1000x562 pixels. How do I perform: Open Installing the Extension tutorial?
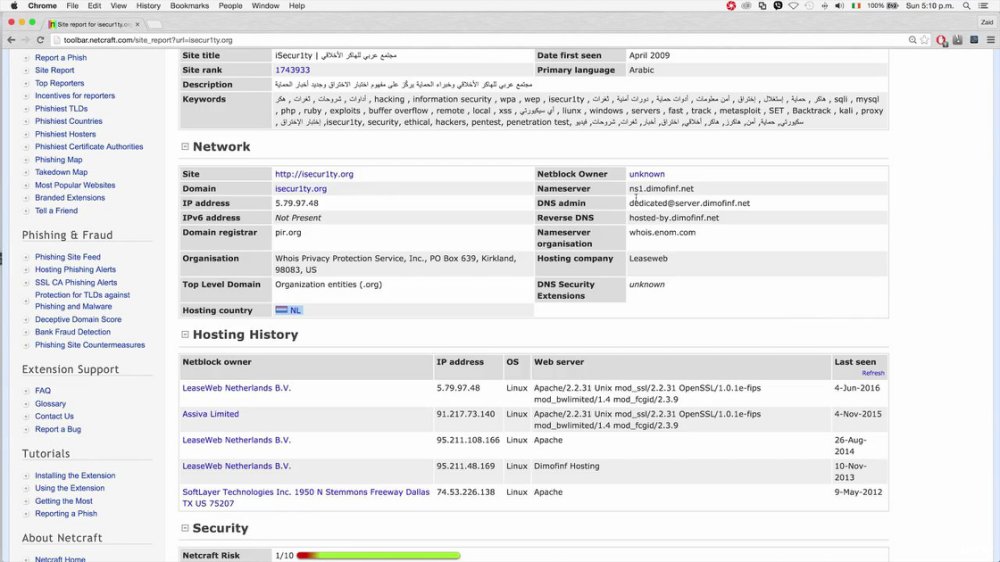pos(75,475)
